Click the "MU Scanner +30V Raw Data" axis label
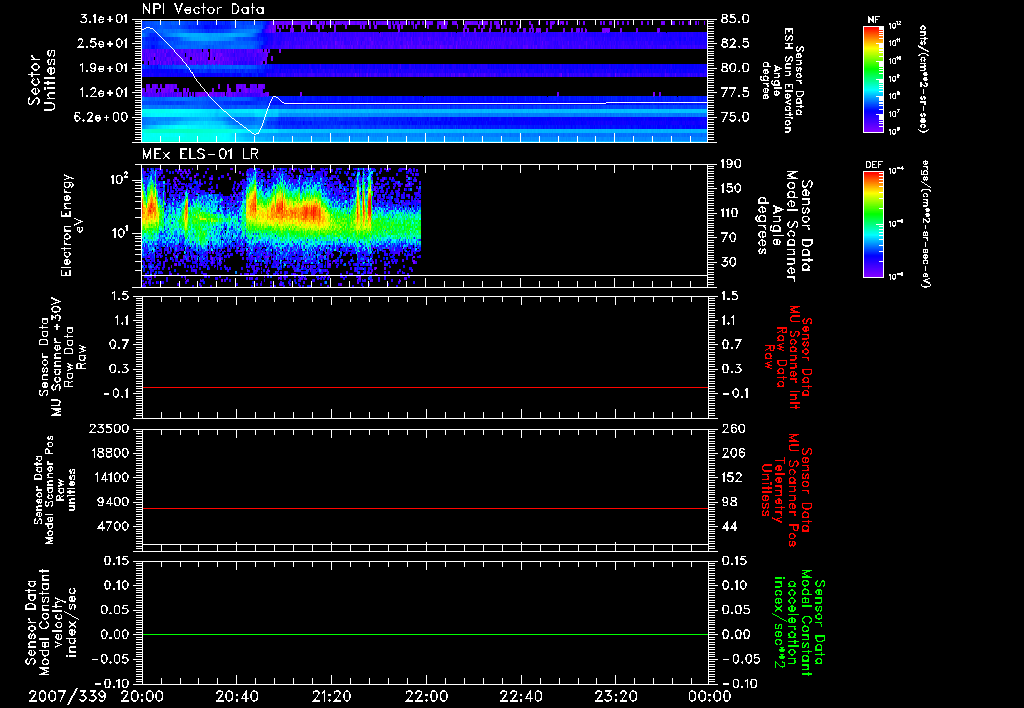1024x708 pixels. [x=63, y=357]
